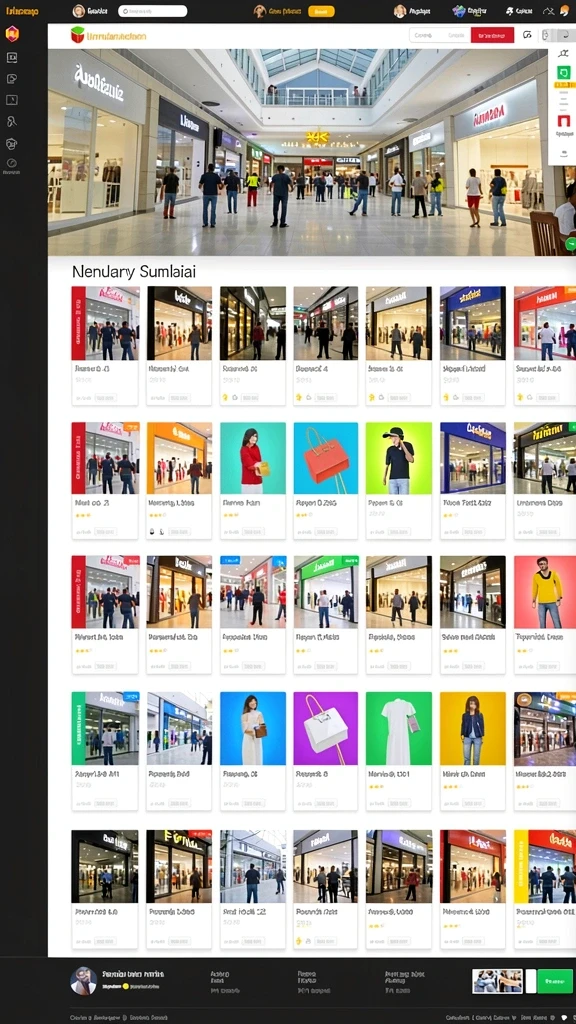
Task: Click the yellow badge in the right floating panel
Action: [x=563, y=85]
